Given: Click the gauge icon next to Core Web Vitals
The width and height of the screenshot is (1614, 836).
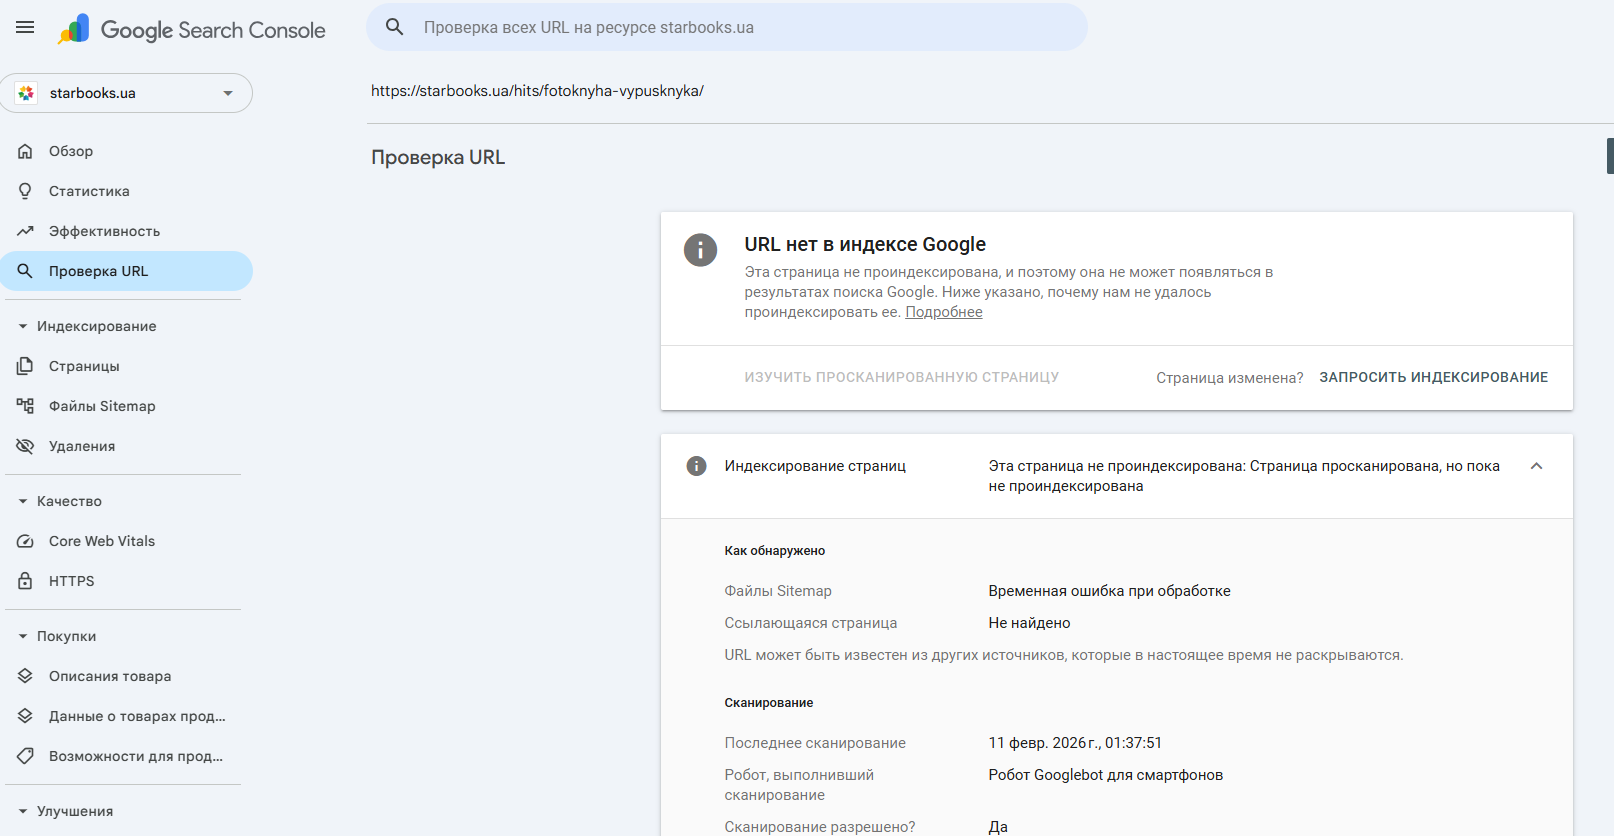Looking at the screenshot, I should click(x=25, y=541).
